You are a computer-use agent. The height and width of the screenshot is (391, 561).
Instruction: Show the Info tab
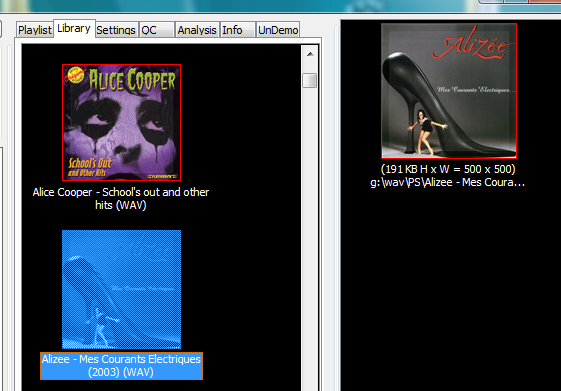pos(238,30)
